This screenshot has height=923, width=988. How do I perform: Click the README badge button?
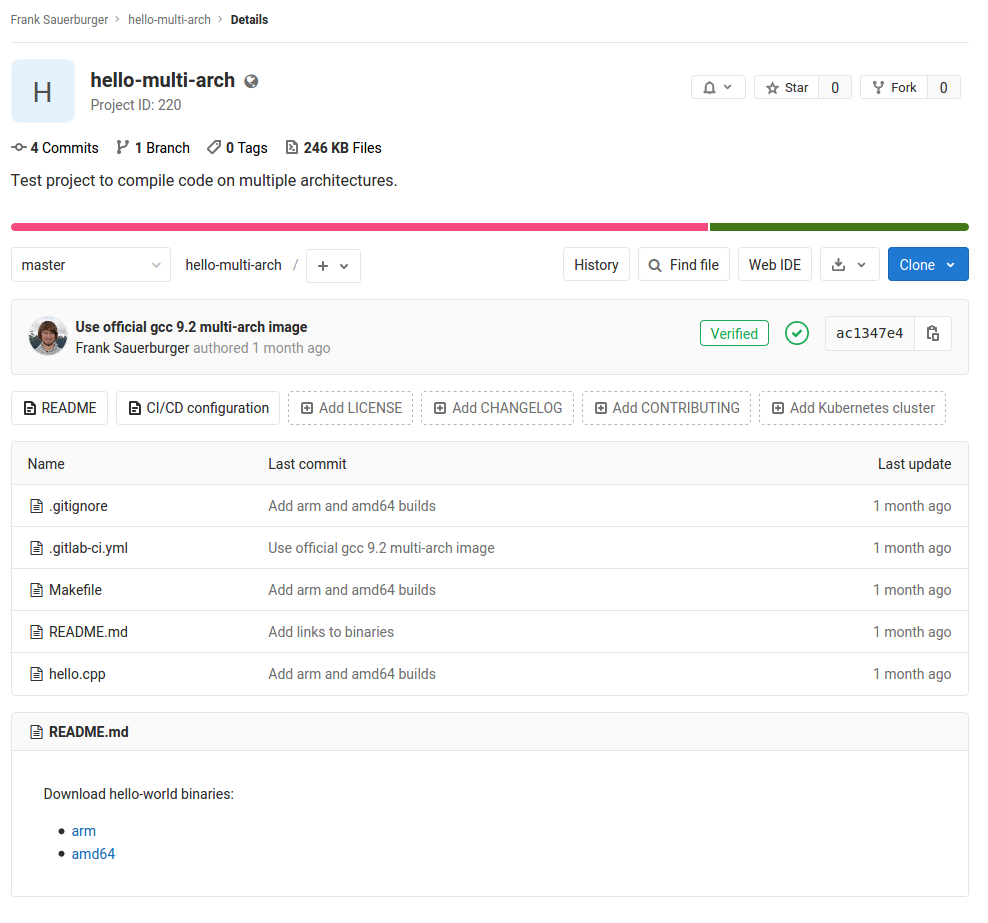pos(59,408)
